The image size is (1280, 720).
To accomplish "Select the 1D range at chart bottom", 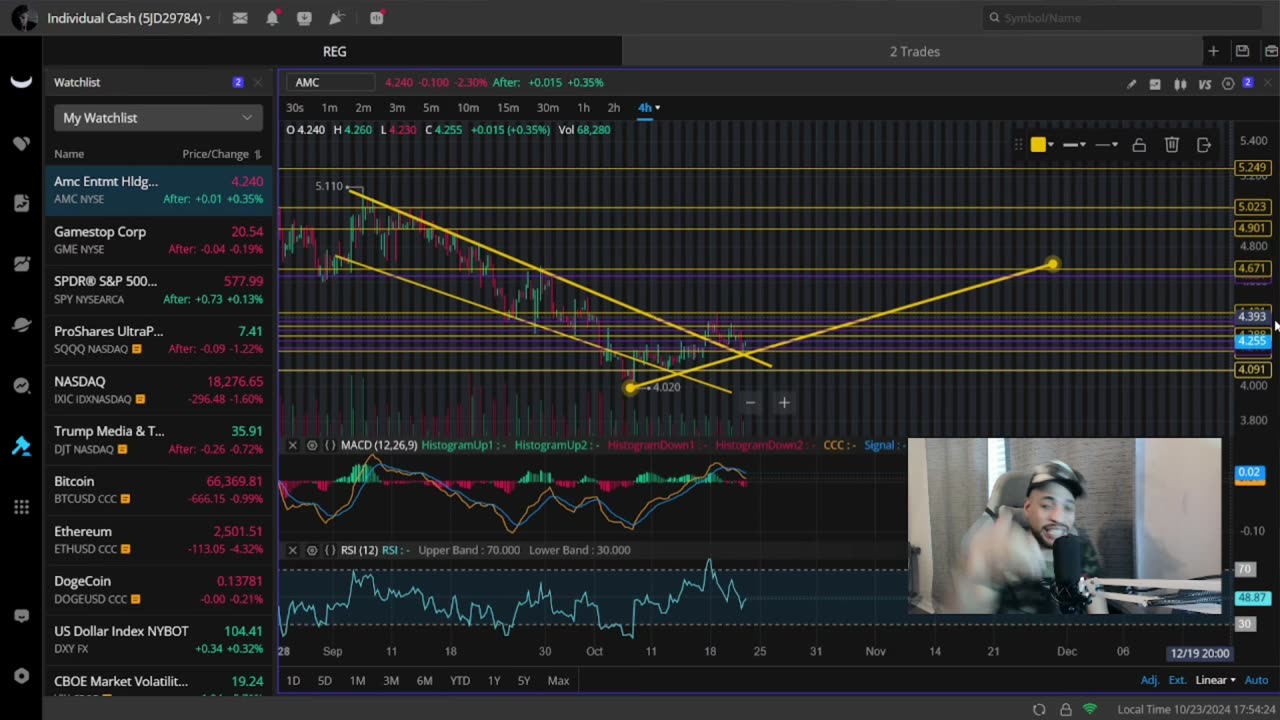I will point(293,681).
